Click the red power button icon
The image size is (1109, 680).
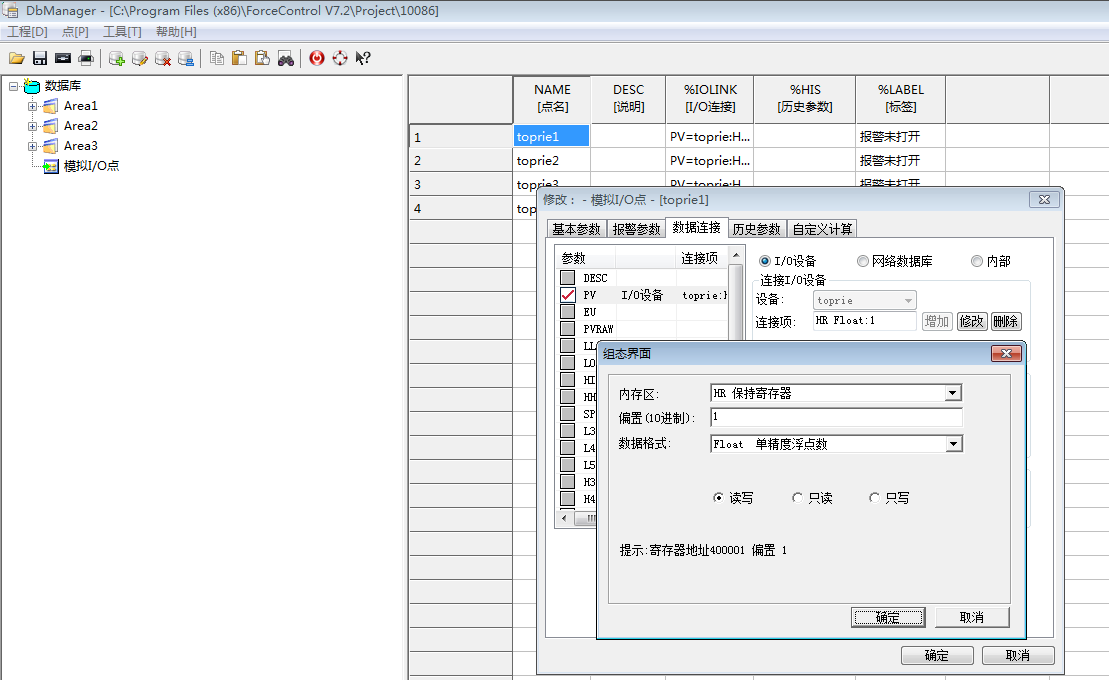click(x=317, y=58)
